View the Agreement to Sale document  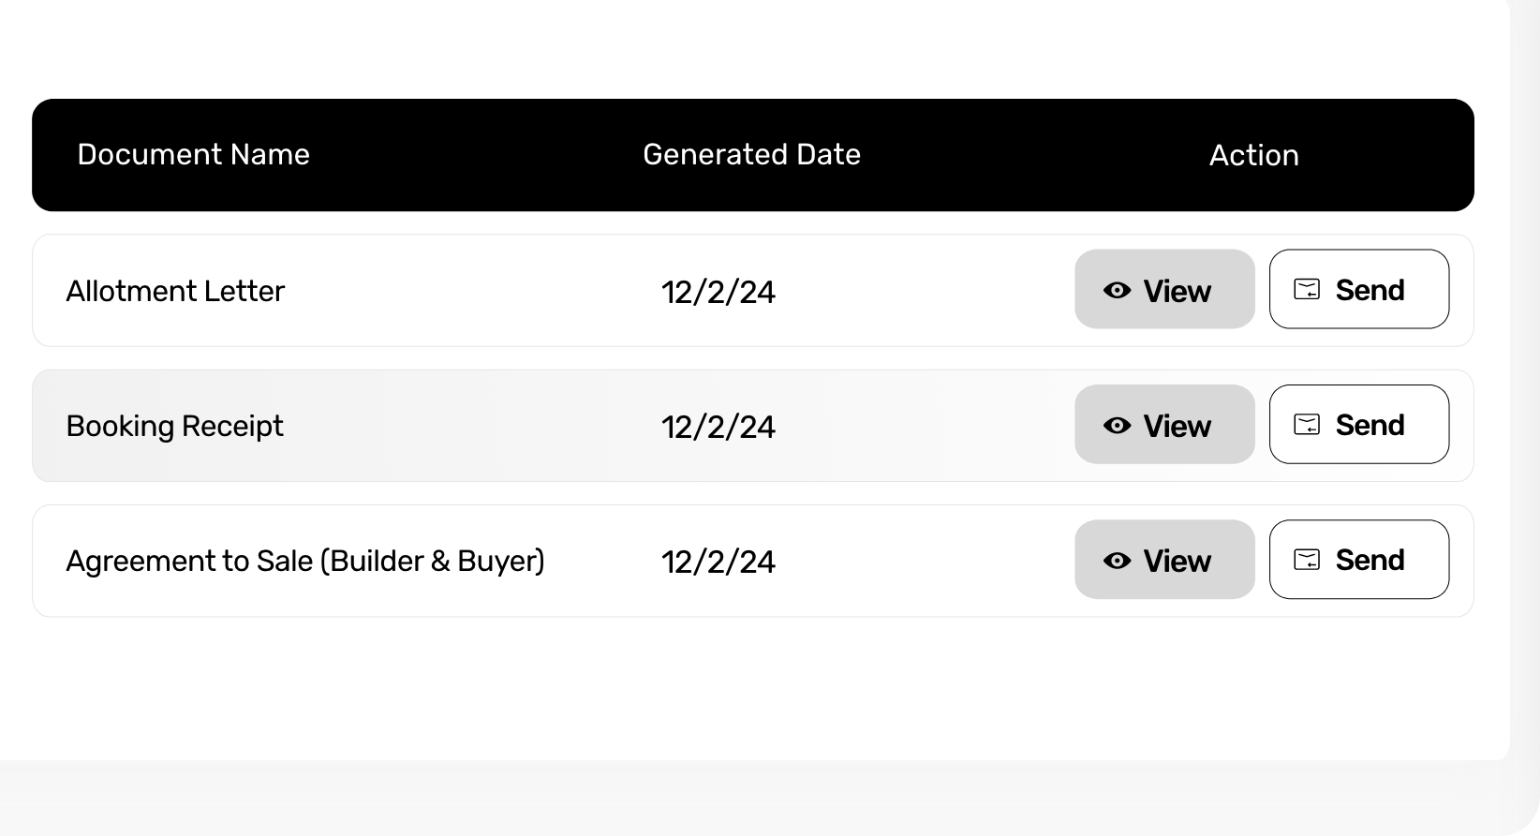1165,559
